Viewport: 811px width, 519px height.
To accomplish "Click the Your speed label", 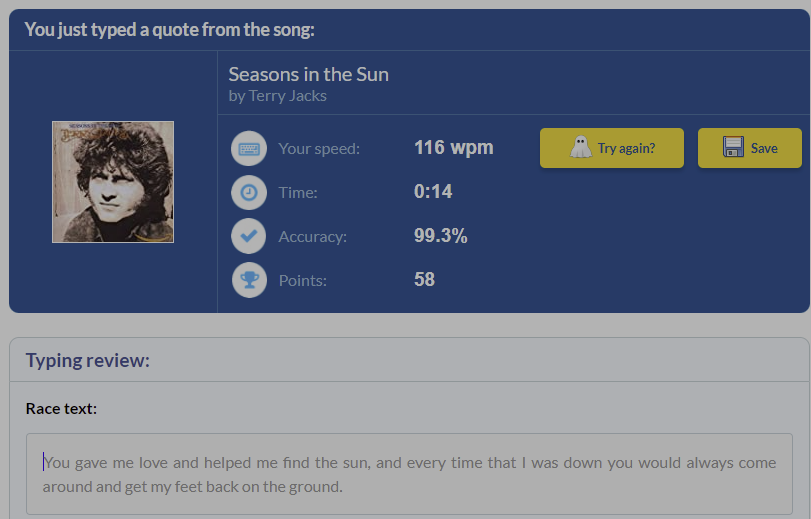I will (x=319, y=149).
